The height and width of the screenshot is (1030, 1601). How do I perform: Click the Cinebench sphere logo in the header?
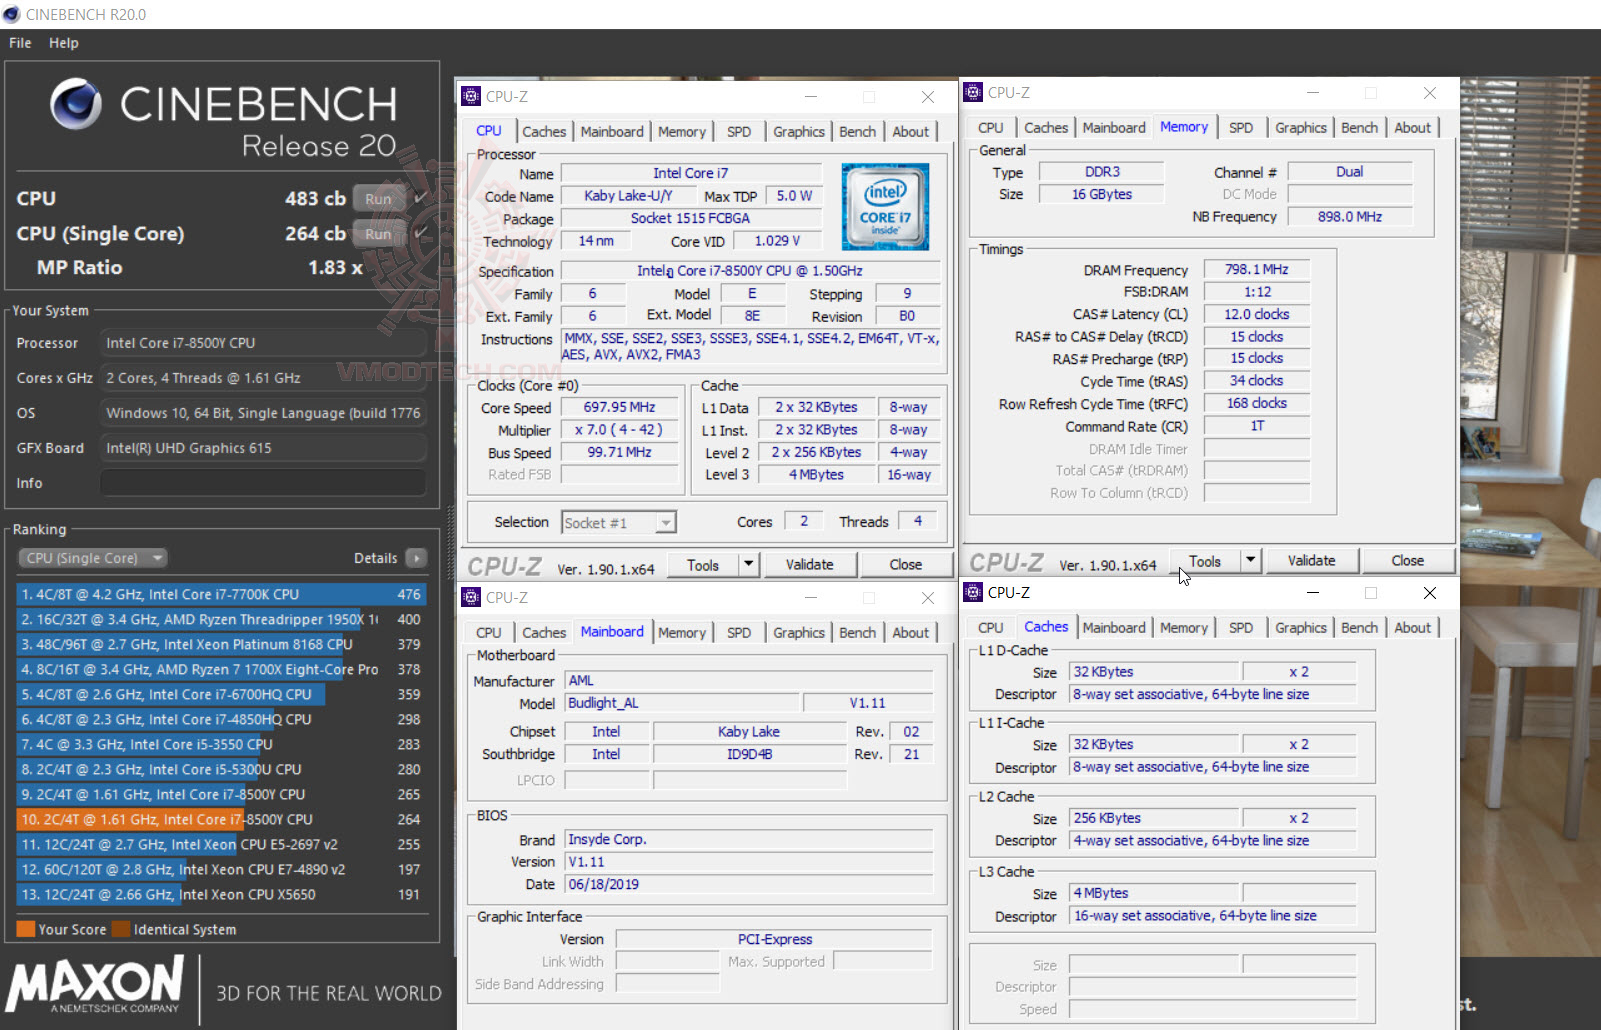76,104
